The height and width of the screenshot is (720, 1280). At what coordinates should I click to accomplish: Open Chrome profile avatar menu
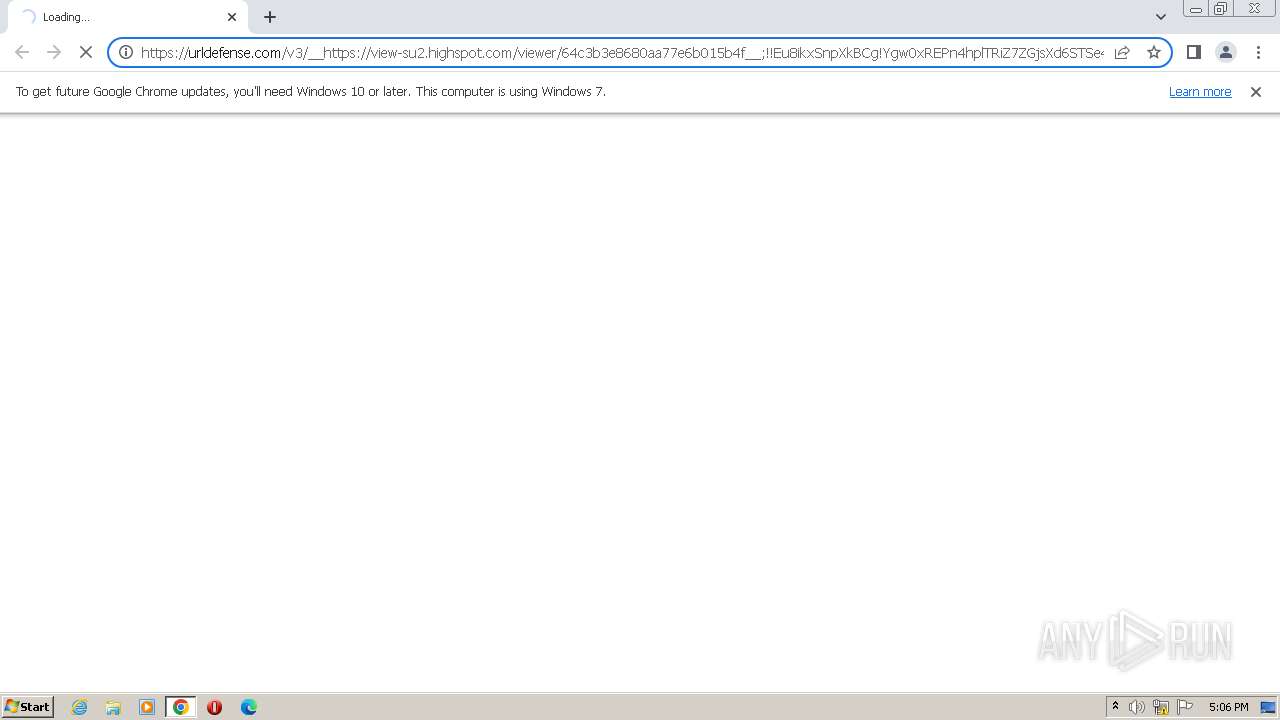(1225, 52)
